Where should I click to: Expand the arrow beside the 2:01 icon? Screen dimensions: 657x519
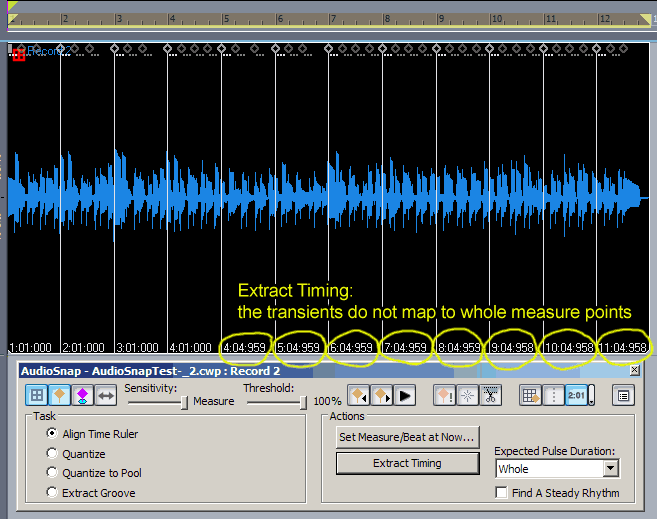[591, 397]
